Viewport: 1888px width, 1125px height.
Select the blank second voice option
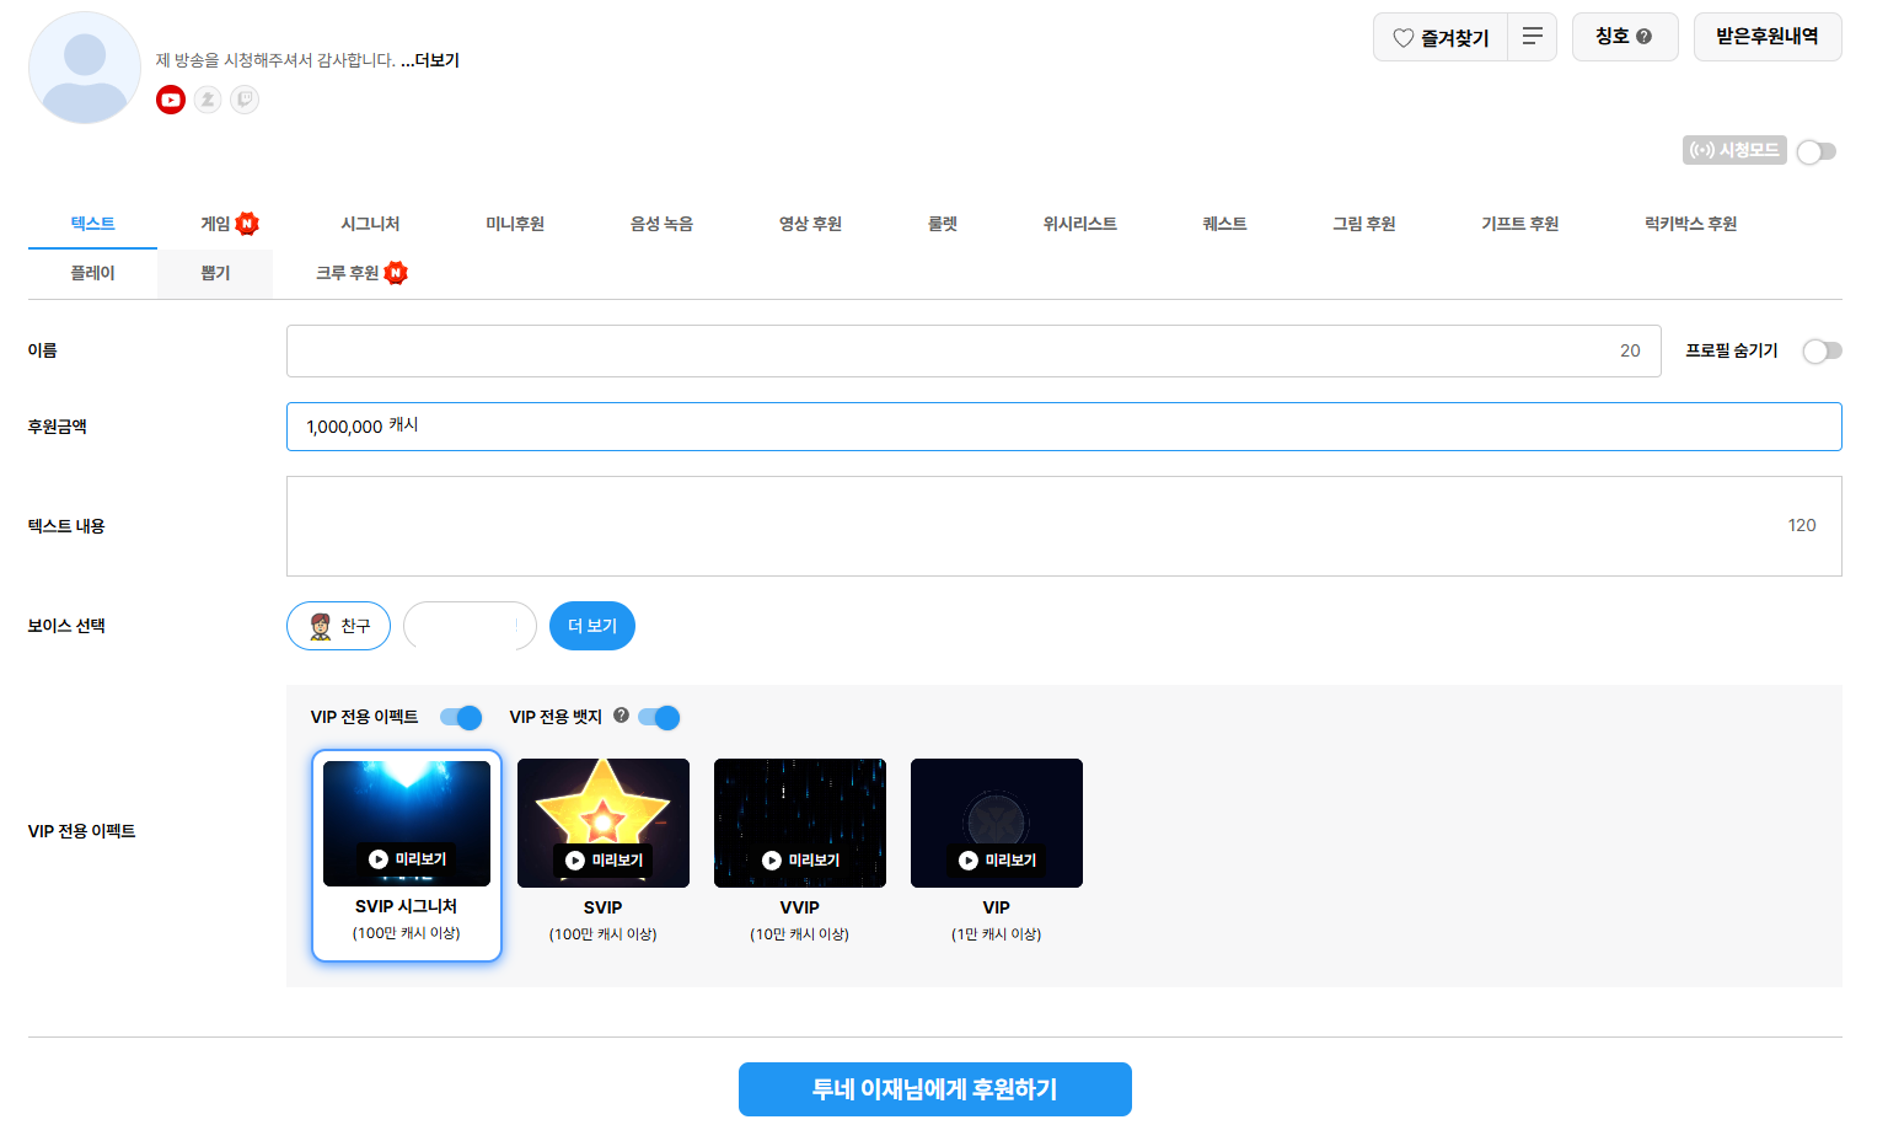[x=470, y=626]
